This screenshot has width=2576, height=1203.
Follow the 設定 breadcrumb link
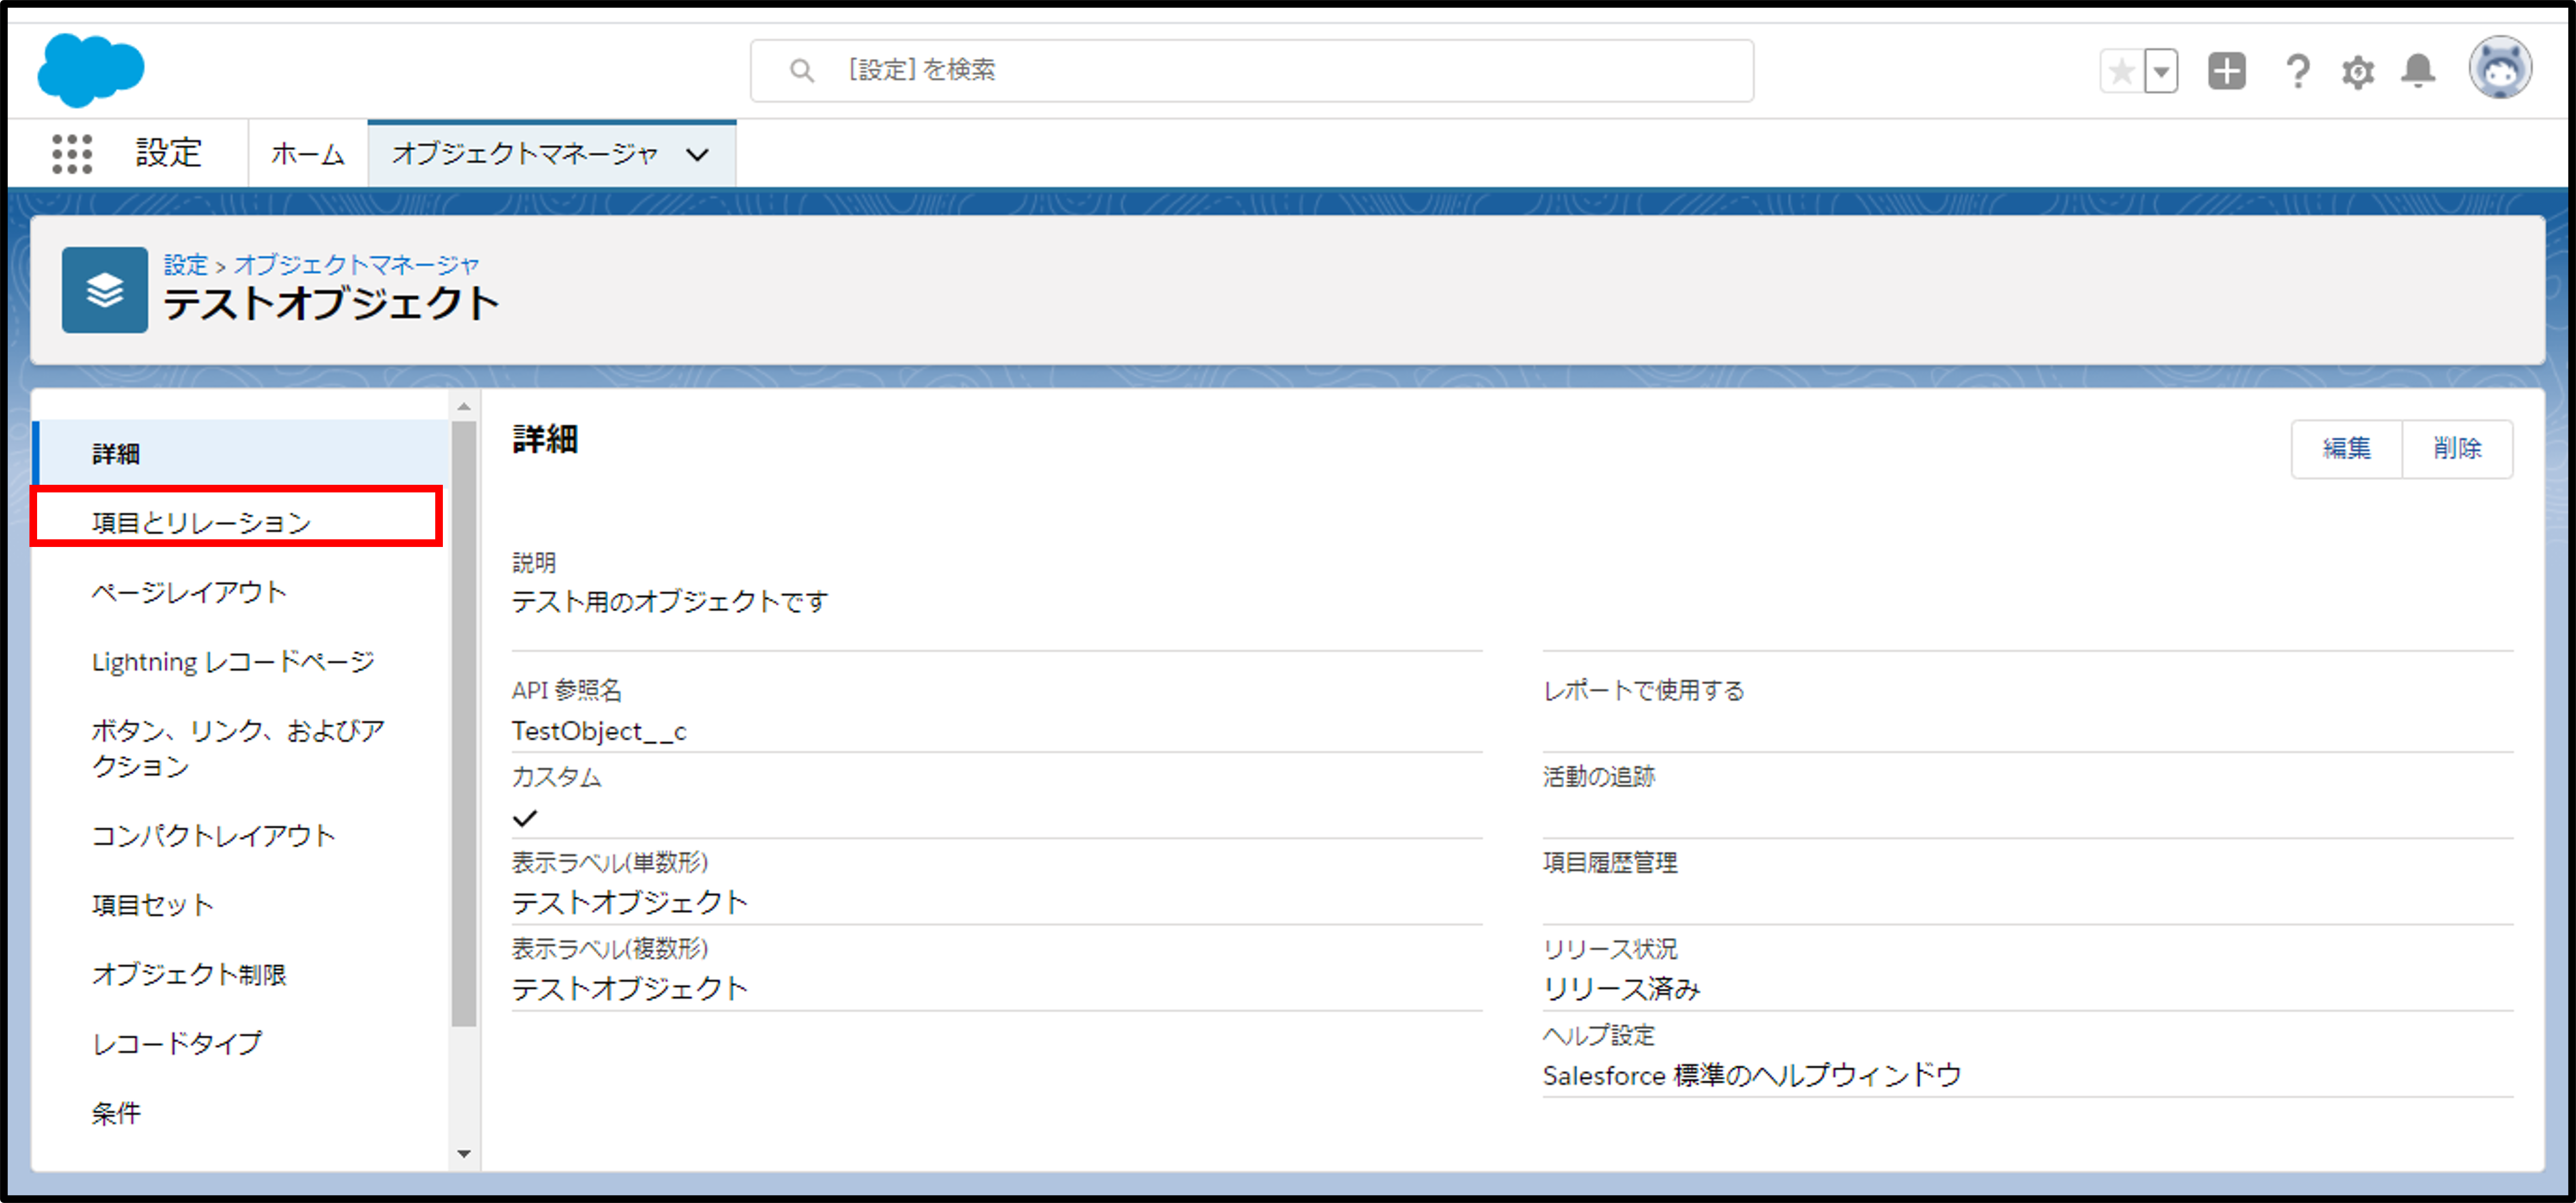[x=185, y=265]
